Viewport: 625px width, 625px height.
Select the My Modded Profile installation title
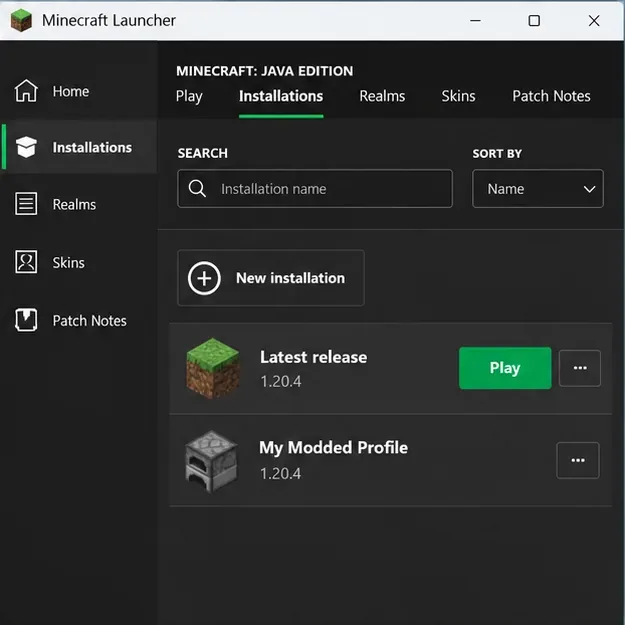point(333,447)
